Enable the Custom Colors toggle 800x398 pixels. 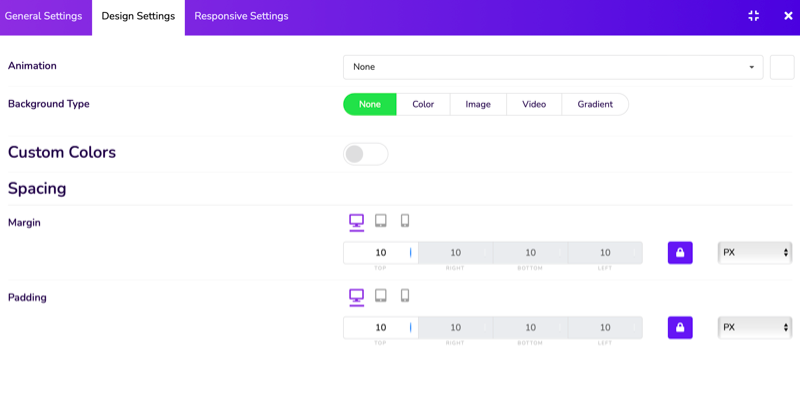(366, 154)
